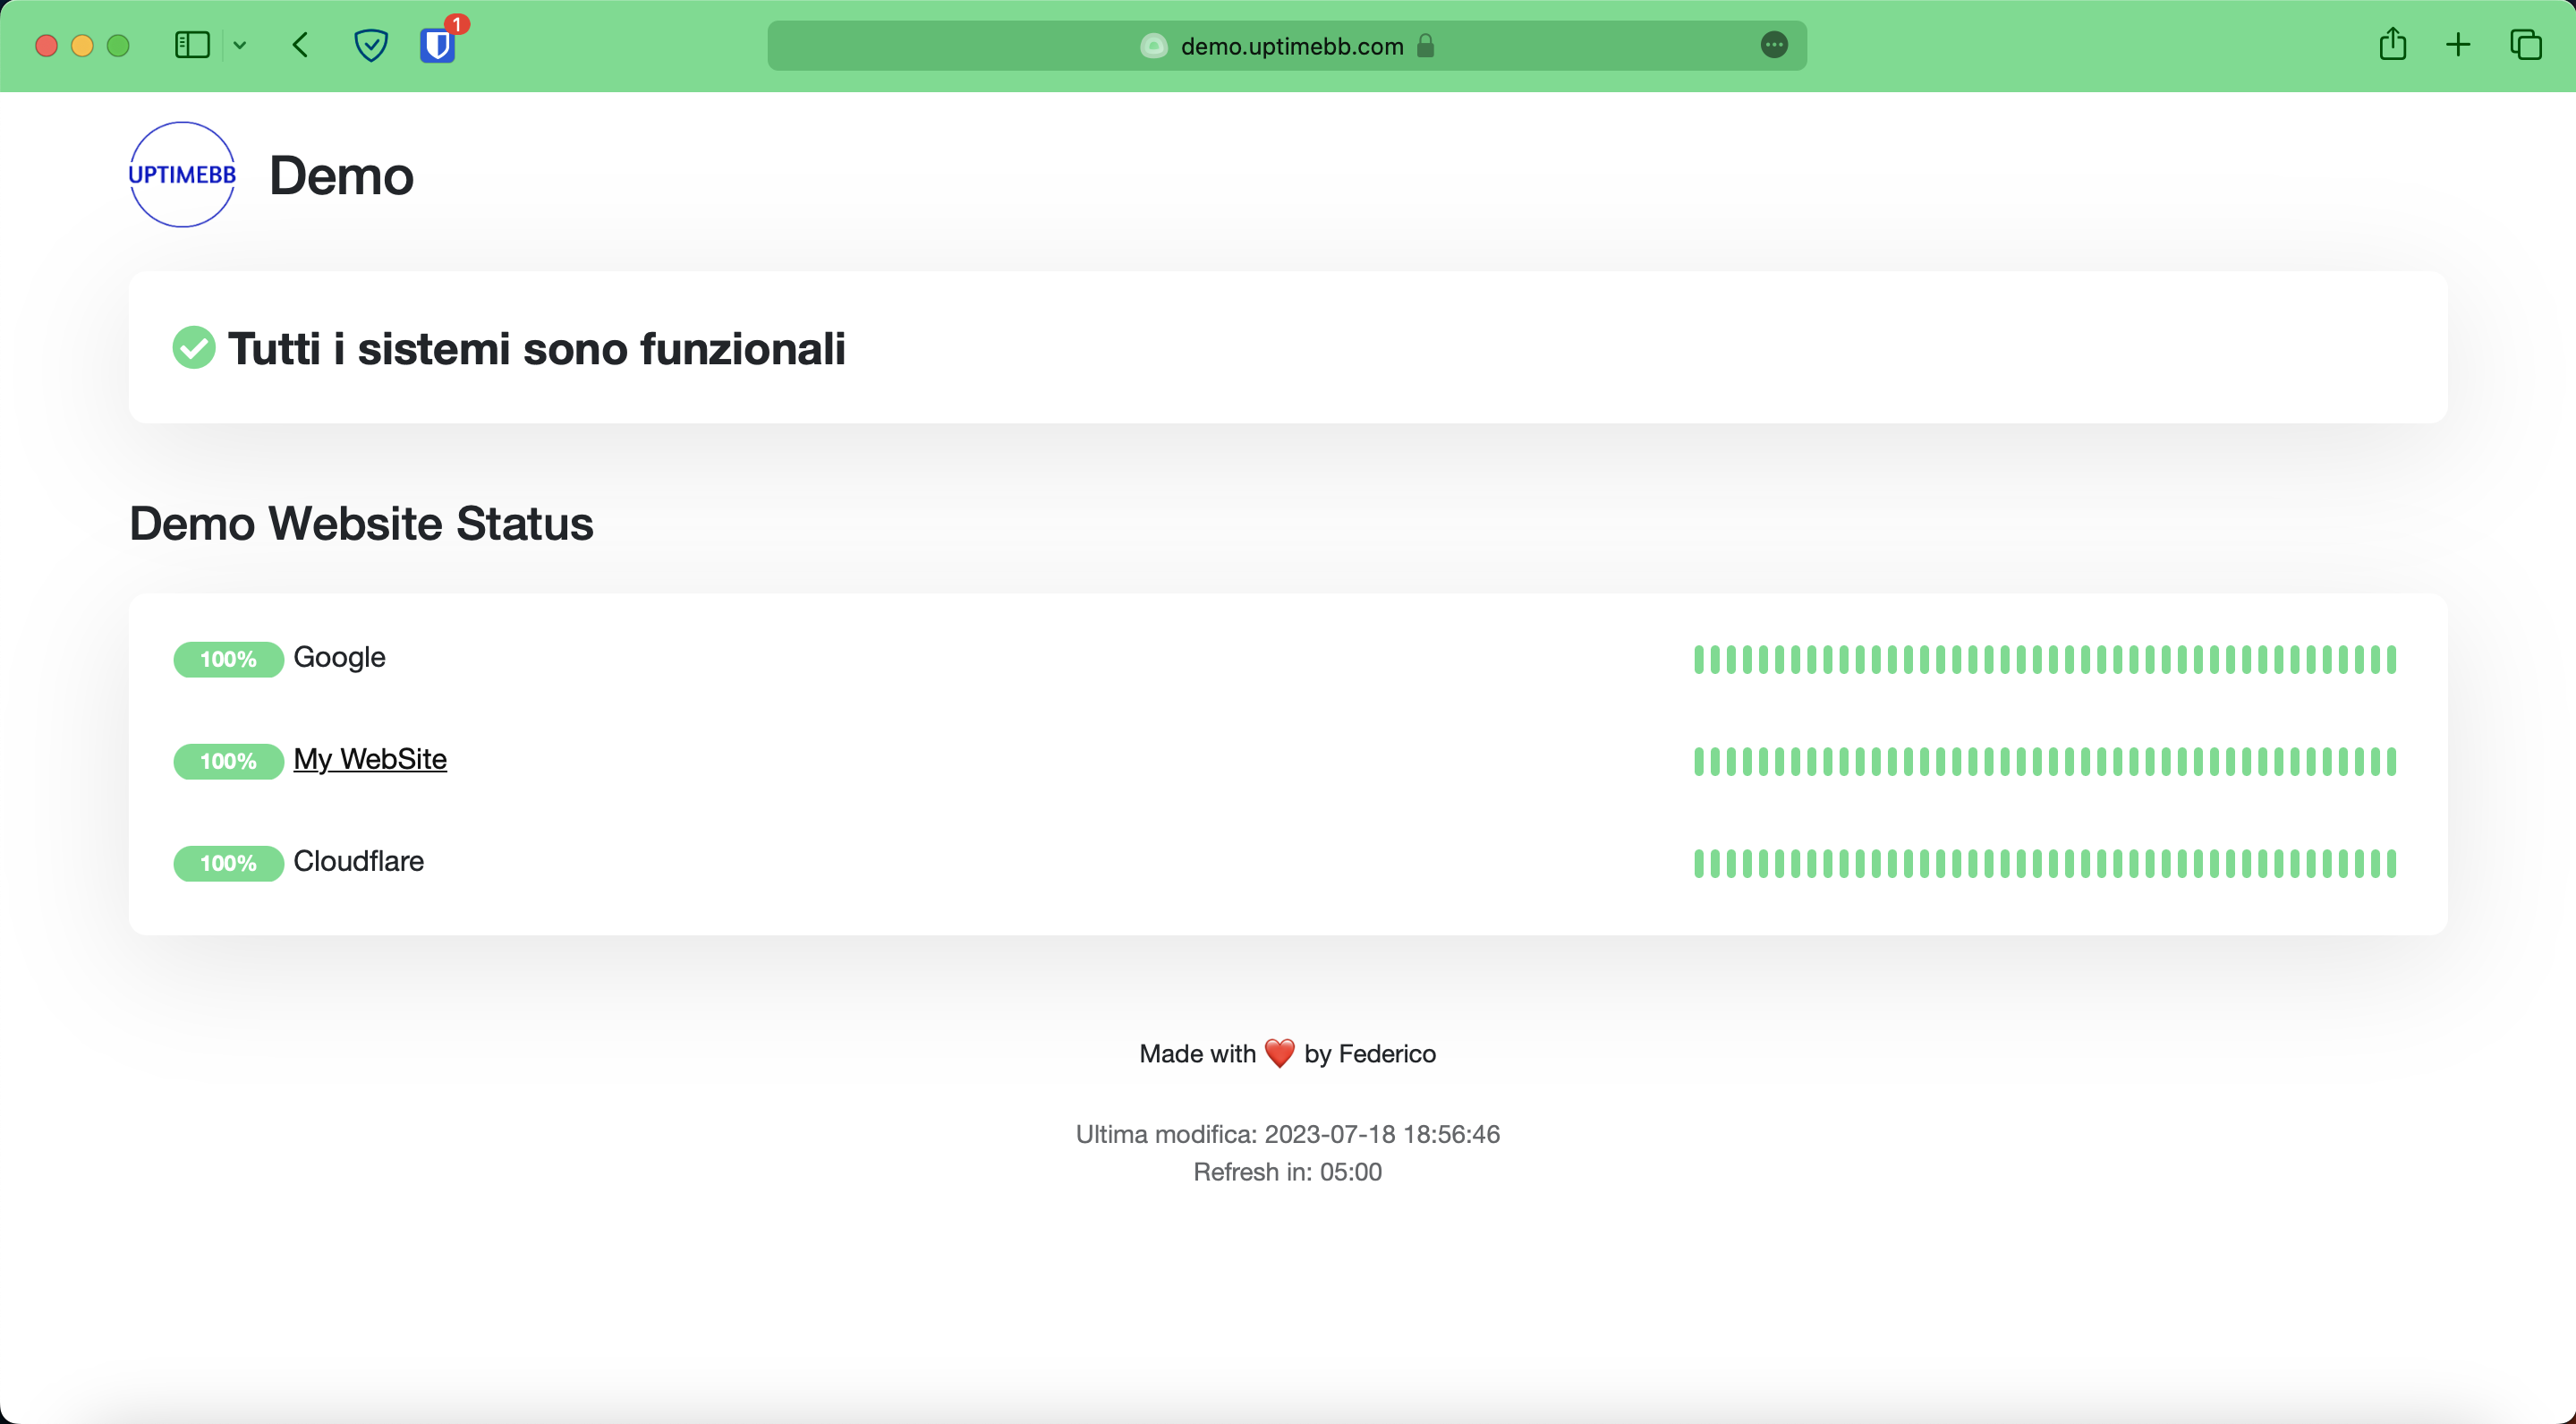Viewport: 2576px width, 1424px height.
Task: Click the UptimeBB circular logo
Action: tap(182, 175)
